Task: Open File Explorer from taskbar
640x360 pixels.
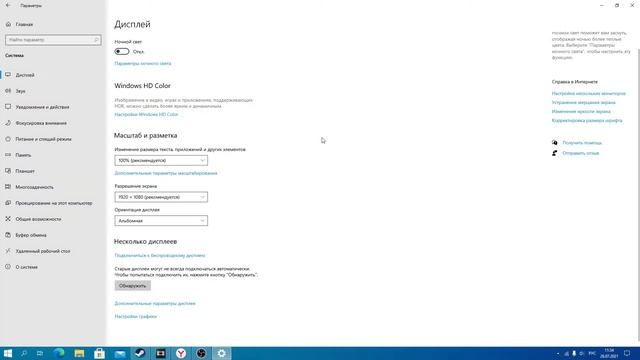Action: (x=79, y=353)
